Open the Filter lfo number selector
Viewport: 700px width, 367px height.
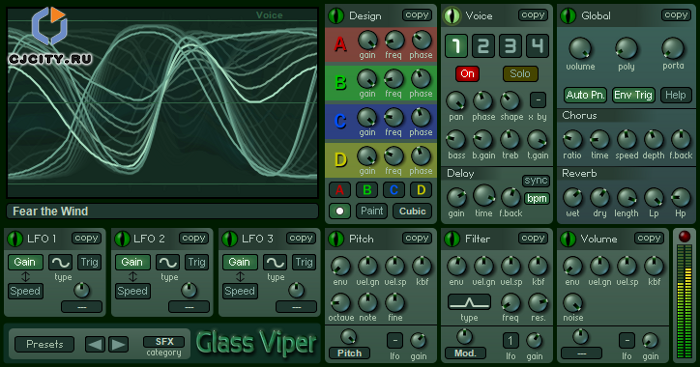pyautogui.click(x=511, y=341)
